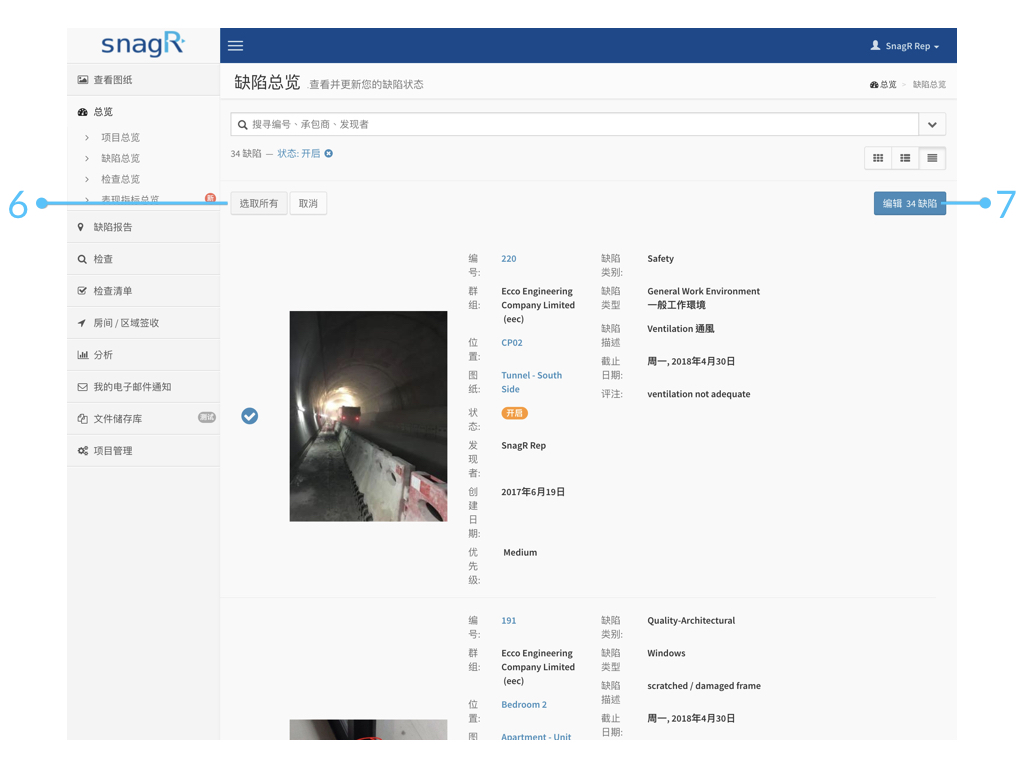The width and height of the screenshot is (1024, 768).
Task: Open Tunnel - South Side drawing link
Action: pyautogui.click(x=532, y=382)
